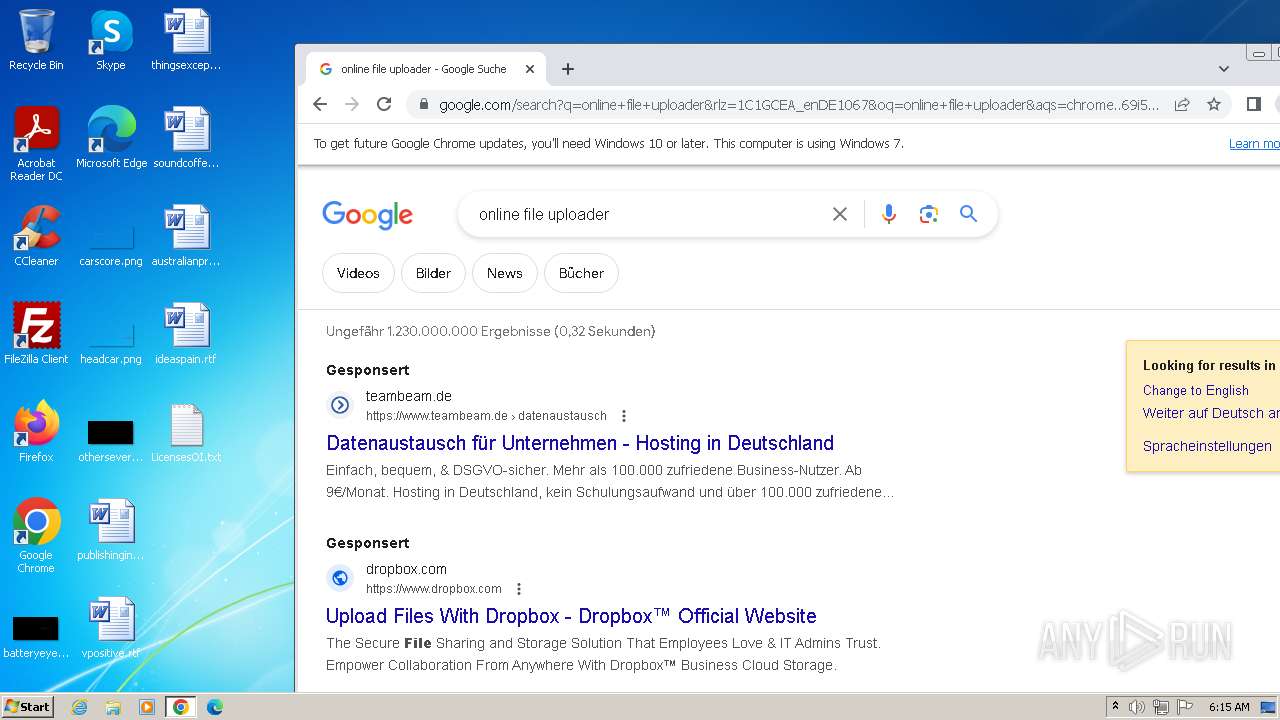This screenshot has width=1280, height=720.
Task: Bookmark this page with the star icon
Action: (1214, 104)
